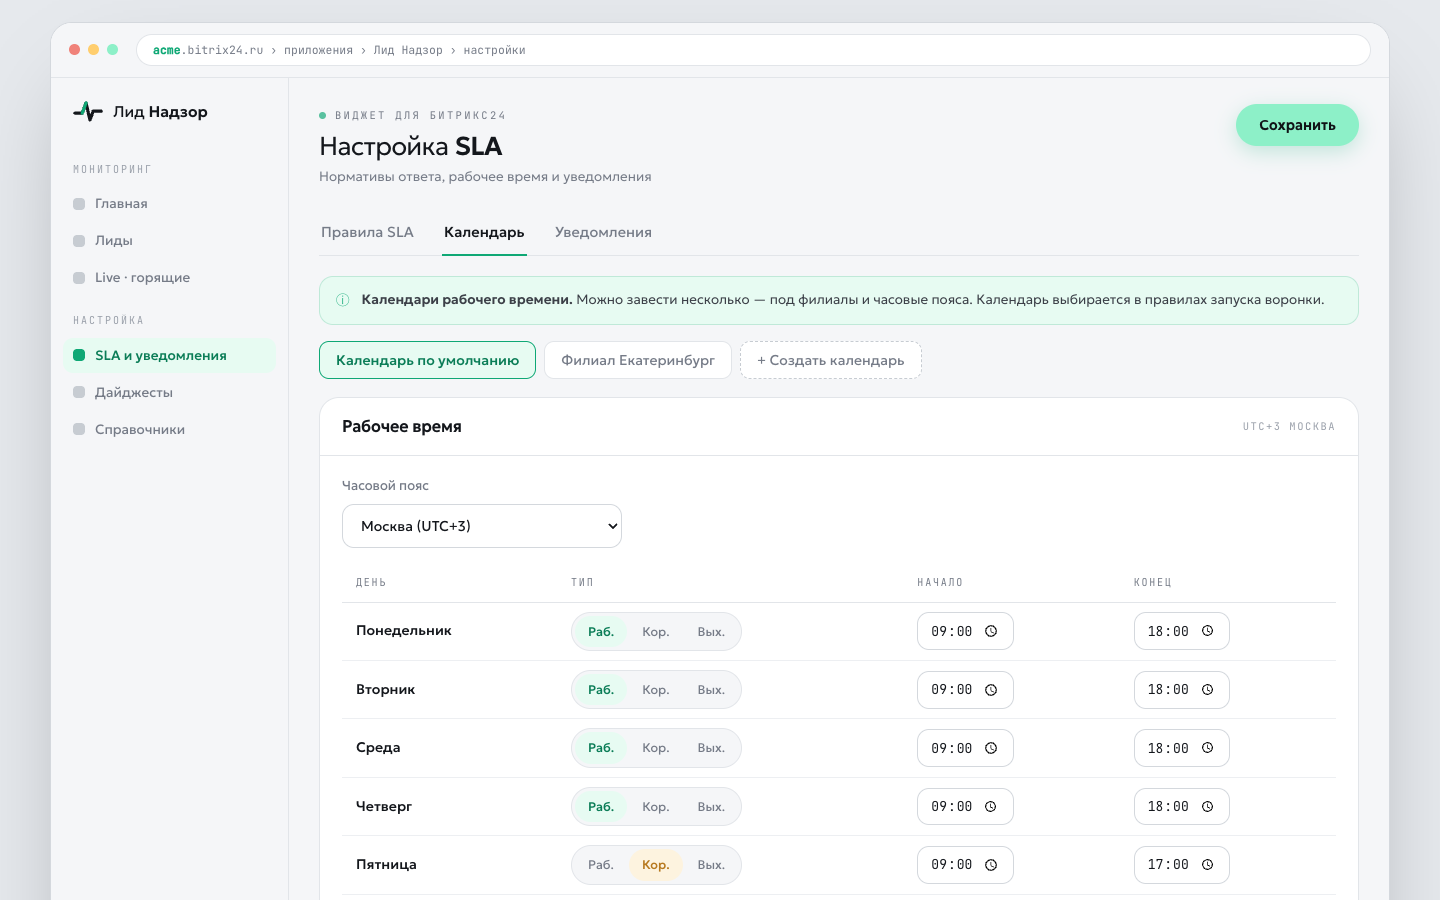Image resolution: width=1440 pixels, height=900 pixels.
Task: Click the info icon in the calendar banner
Action: (343, 300)
